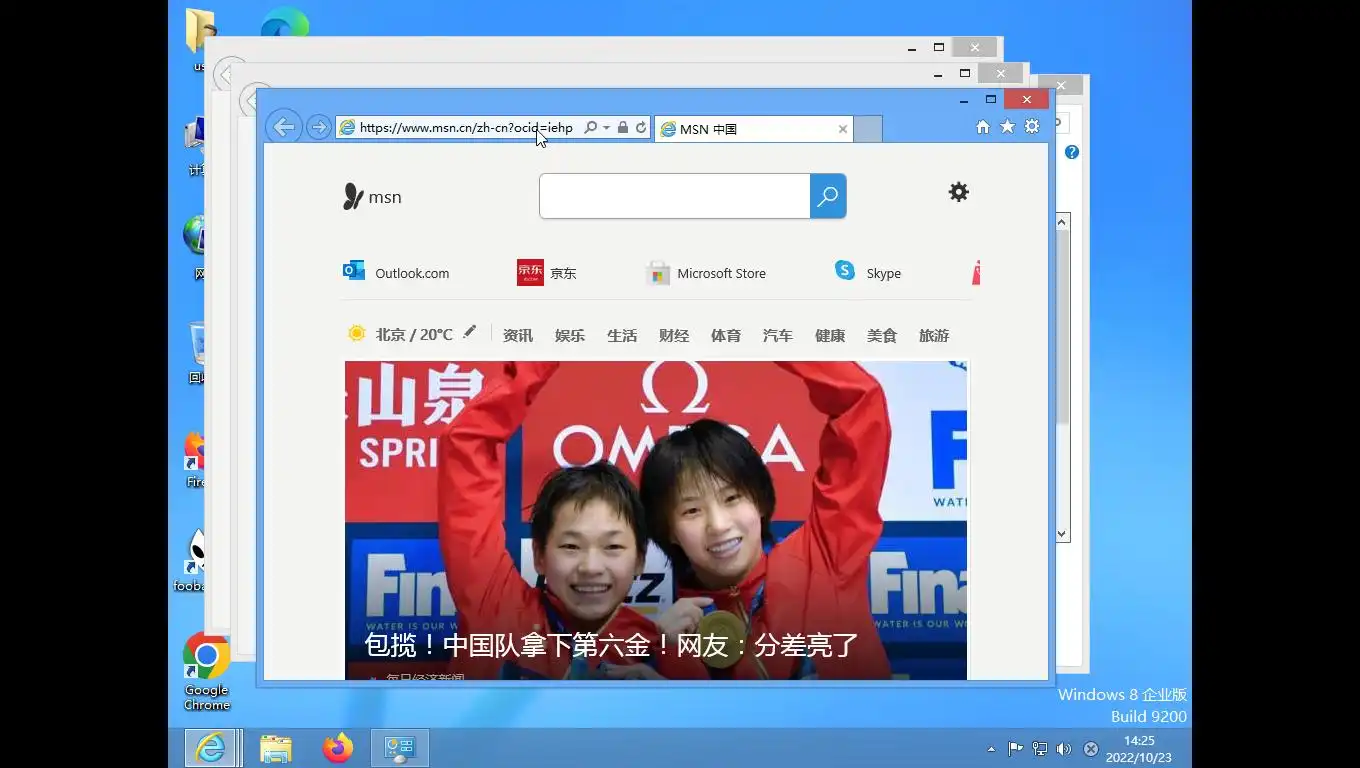Launch Firefox from the taskbar

(x=338, y=748)
